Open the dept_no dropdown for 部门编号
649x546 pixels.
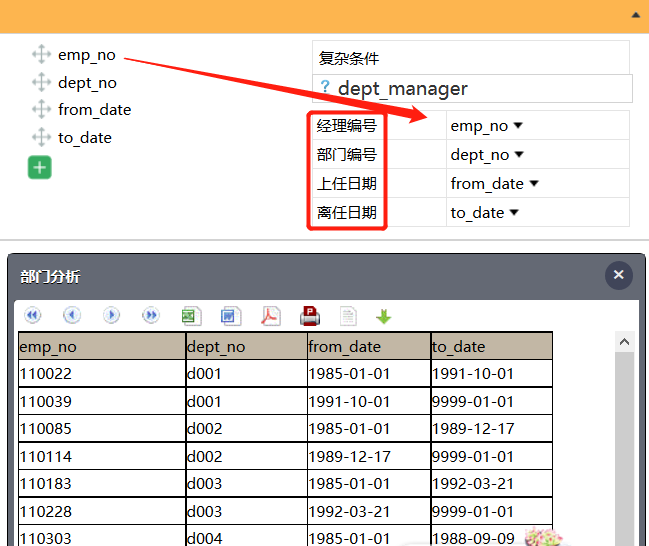point(518,155)
